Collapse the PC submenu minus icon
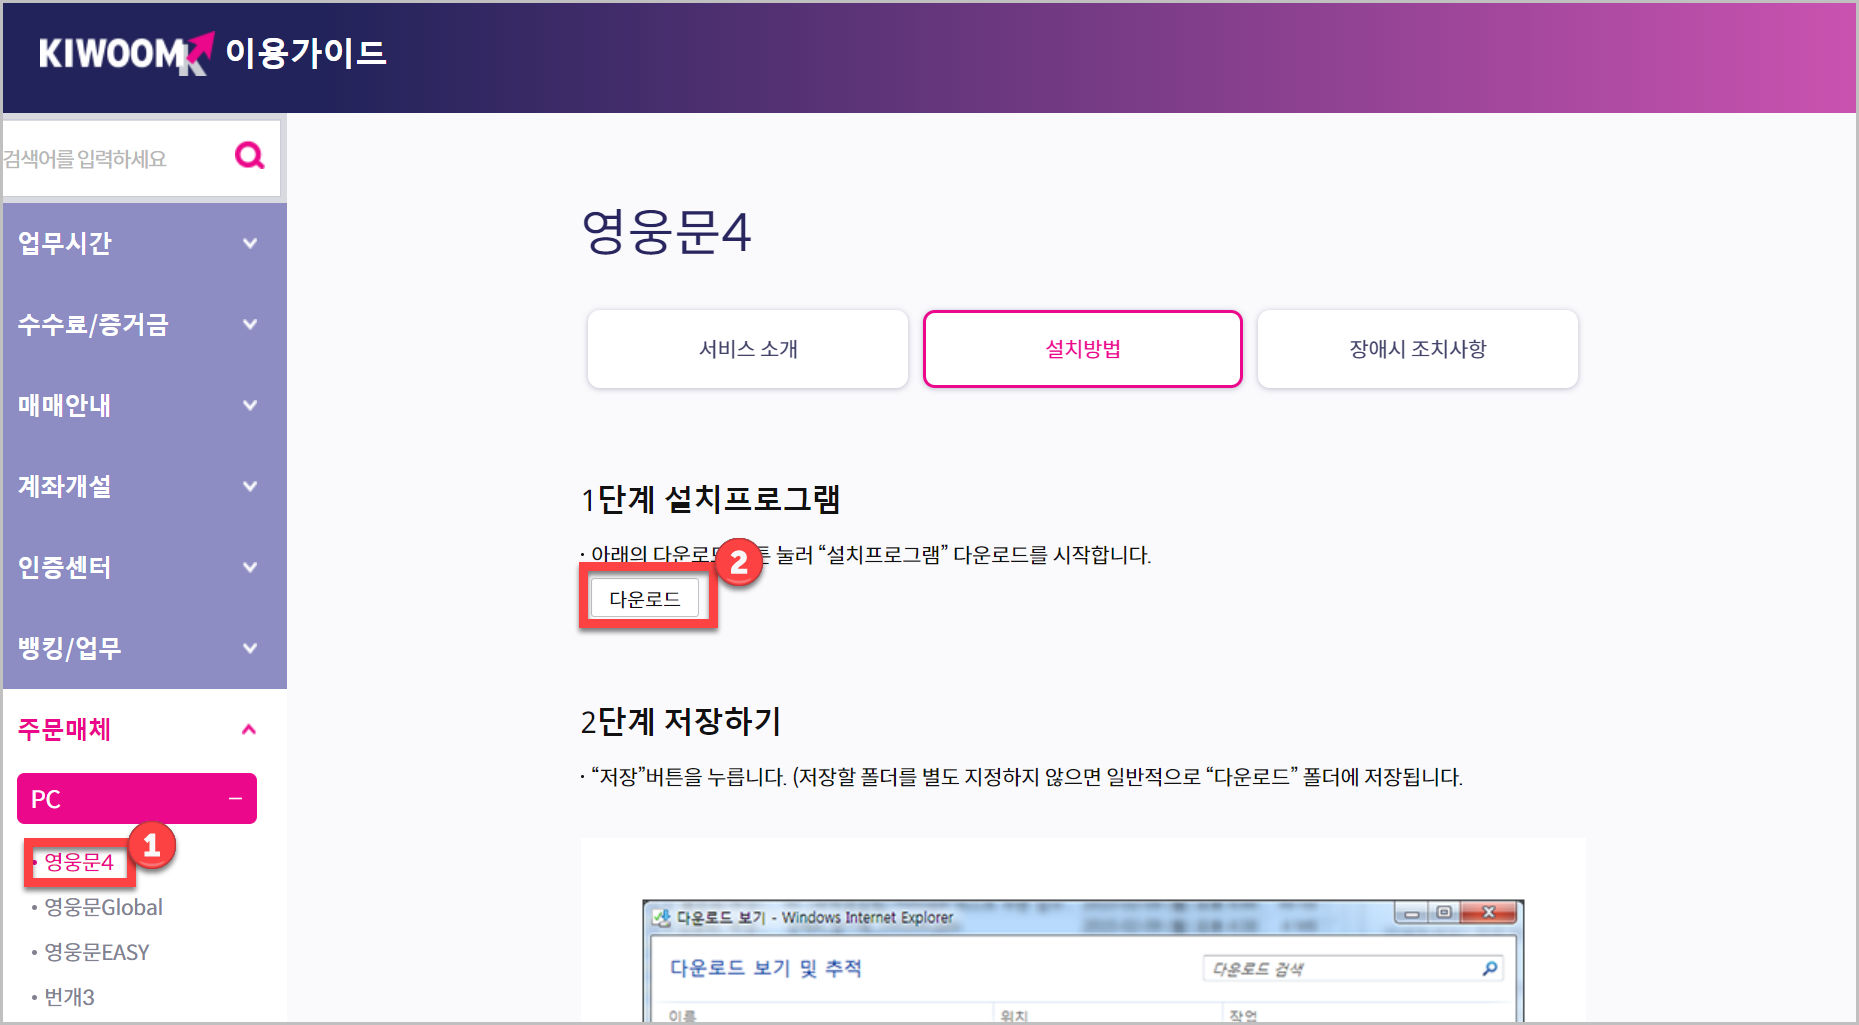Viewport: 1859px width, 1025px height. click(236, 799)
